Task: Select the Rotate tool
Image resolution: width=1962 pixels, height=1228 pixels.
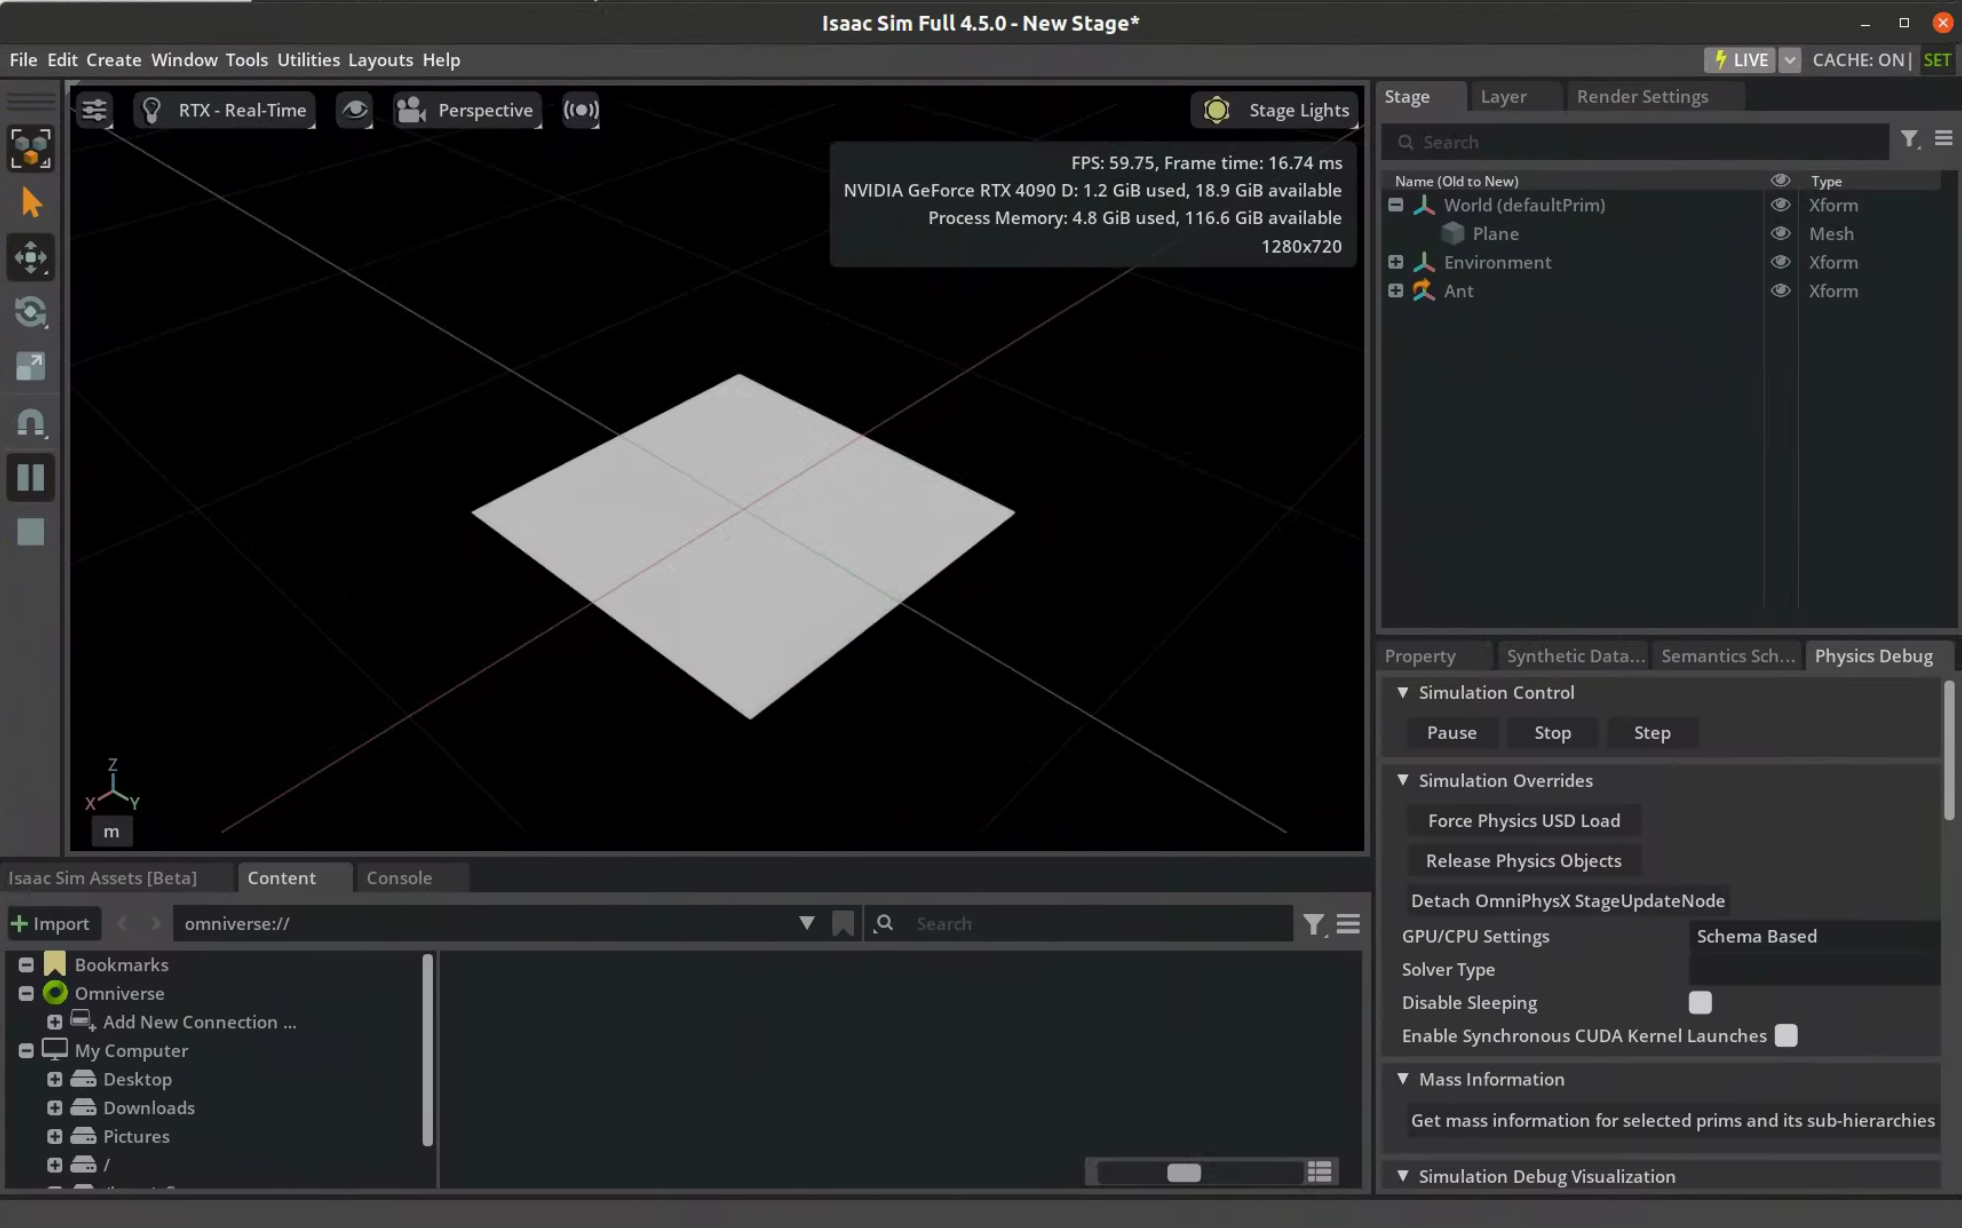Action: coord(30,312)
